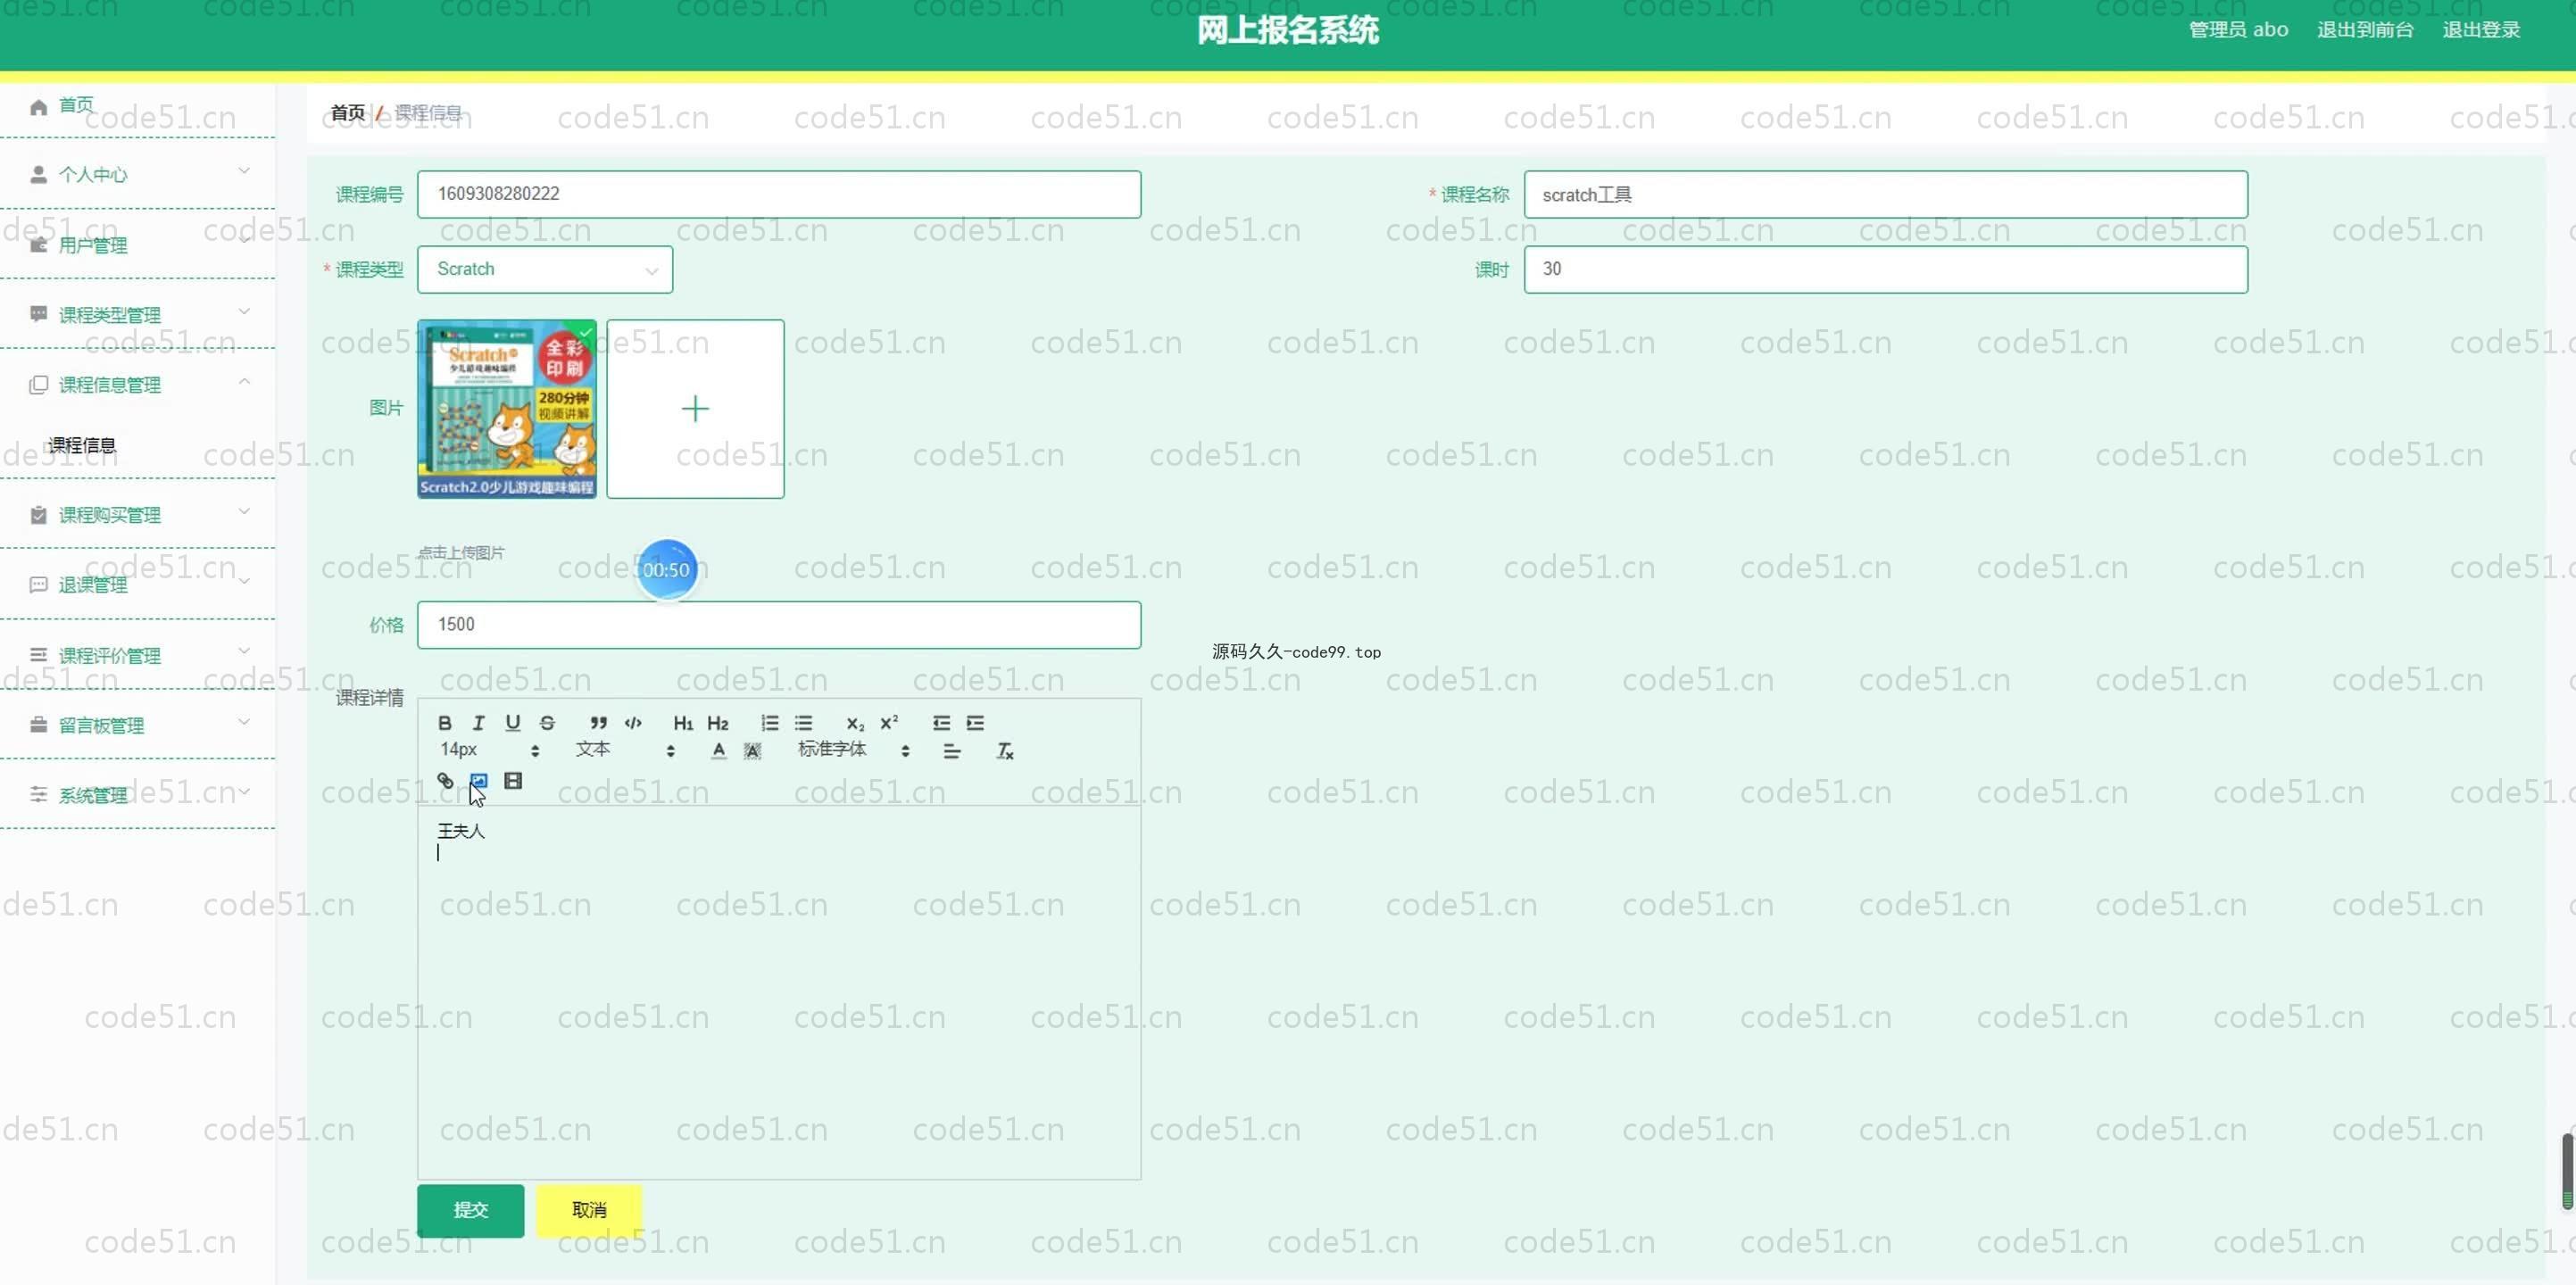The height and width of the screenshot is (1285, 2576).
Task: Focus the 课程名称 input field
Action: [x=1885, y=194]
